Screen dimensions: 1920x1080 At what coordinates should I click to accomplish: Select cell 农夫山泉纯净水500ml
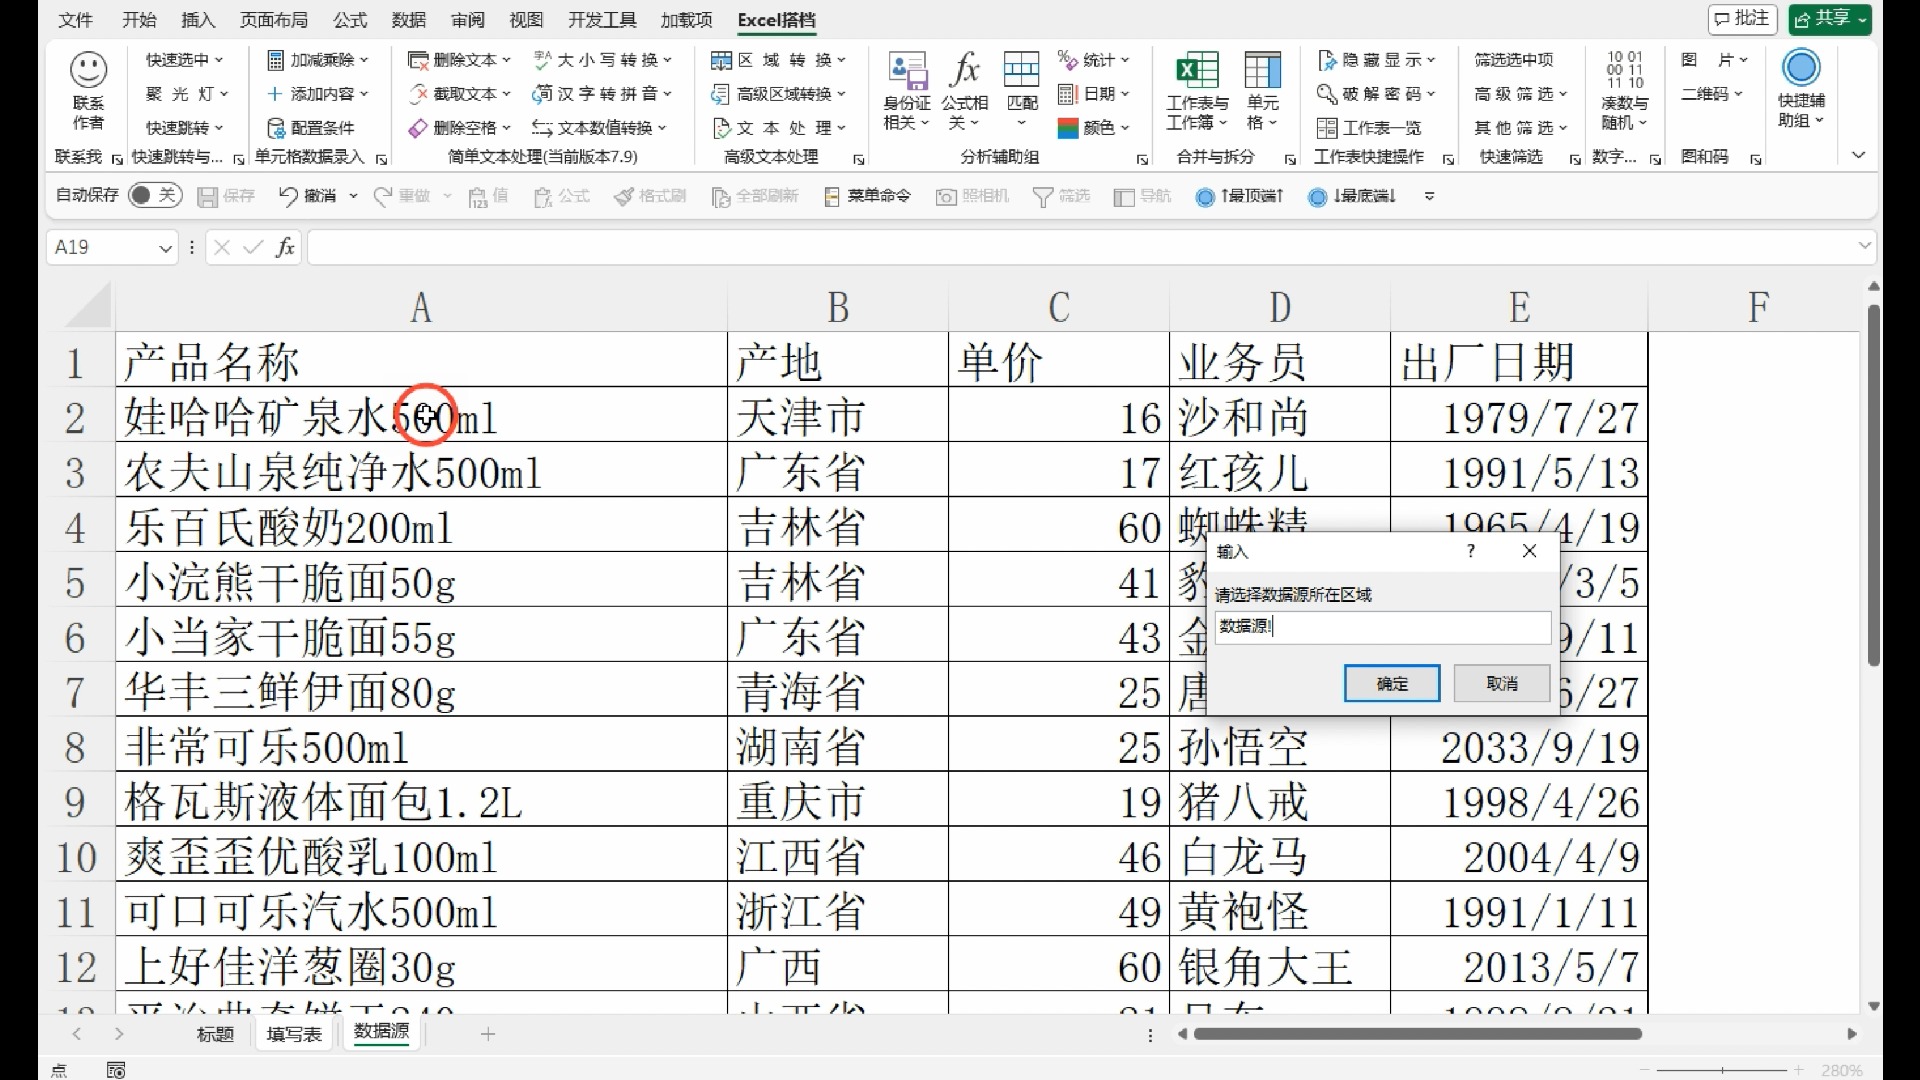click(421, 472)
